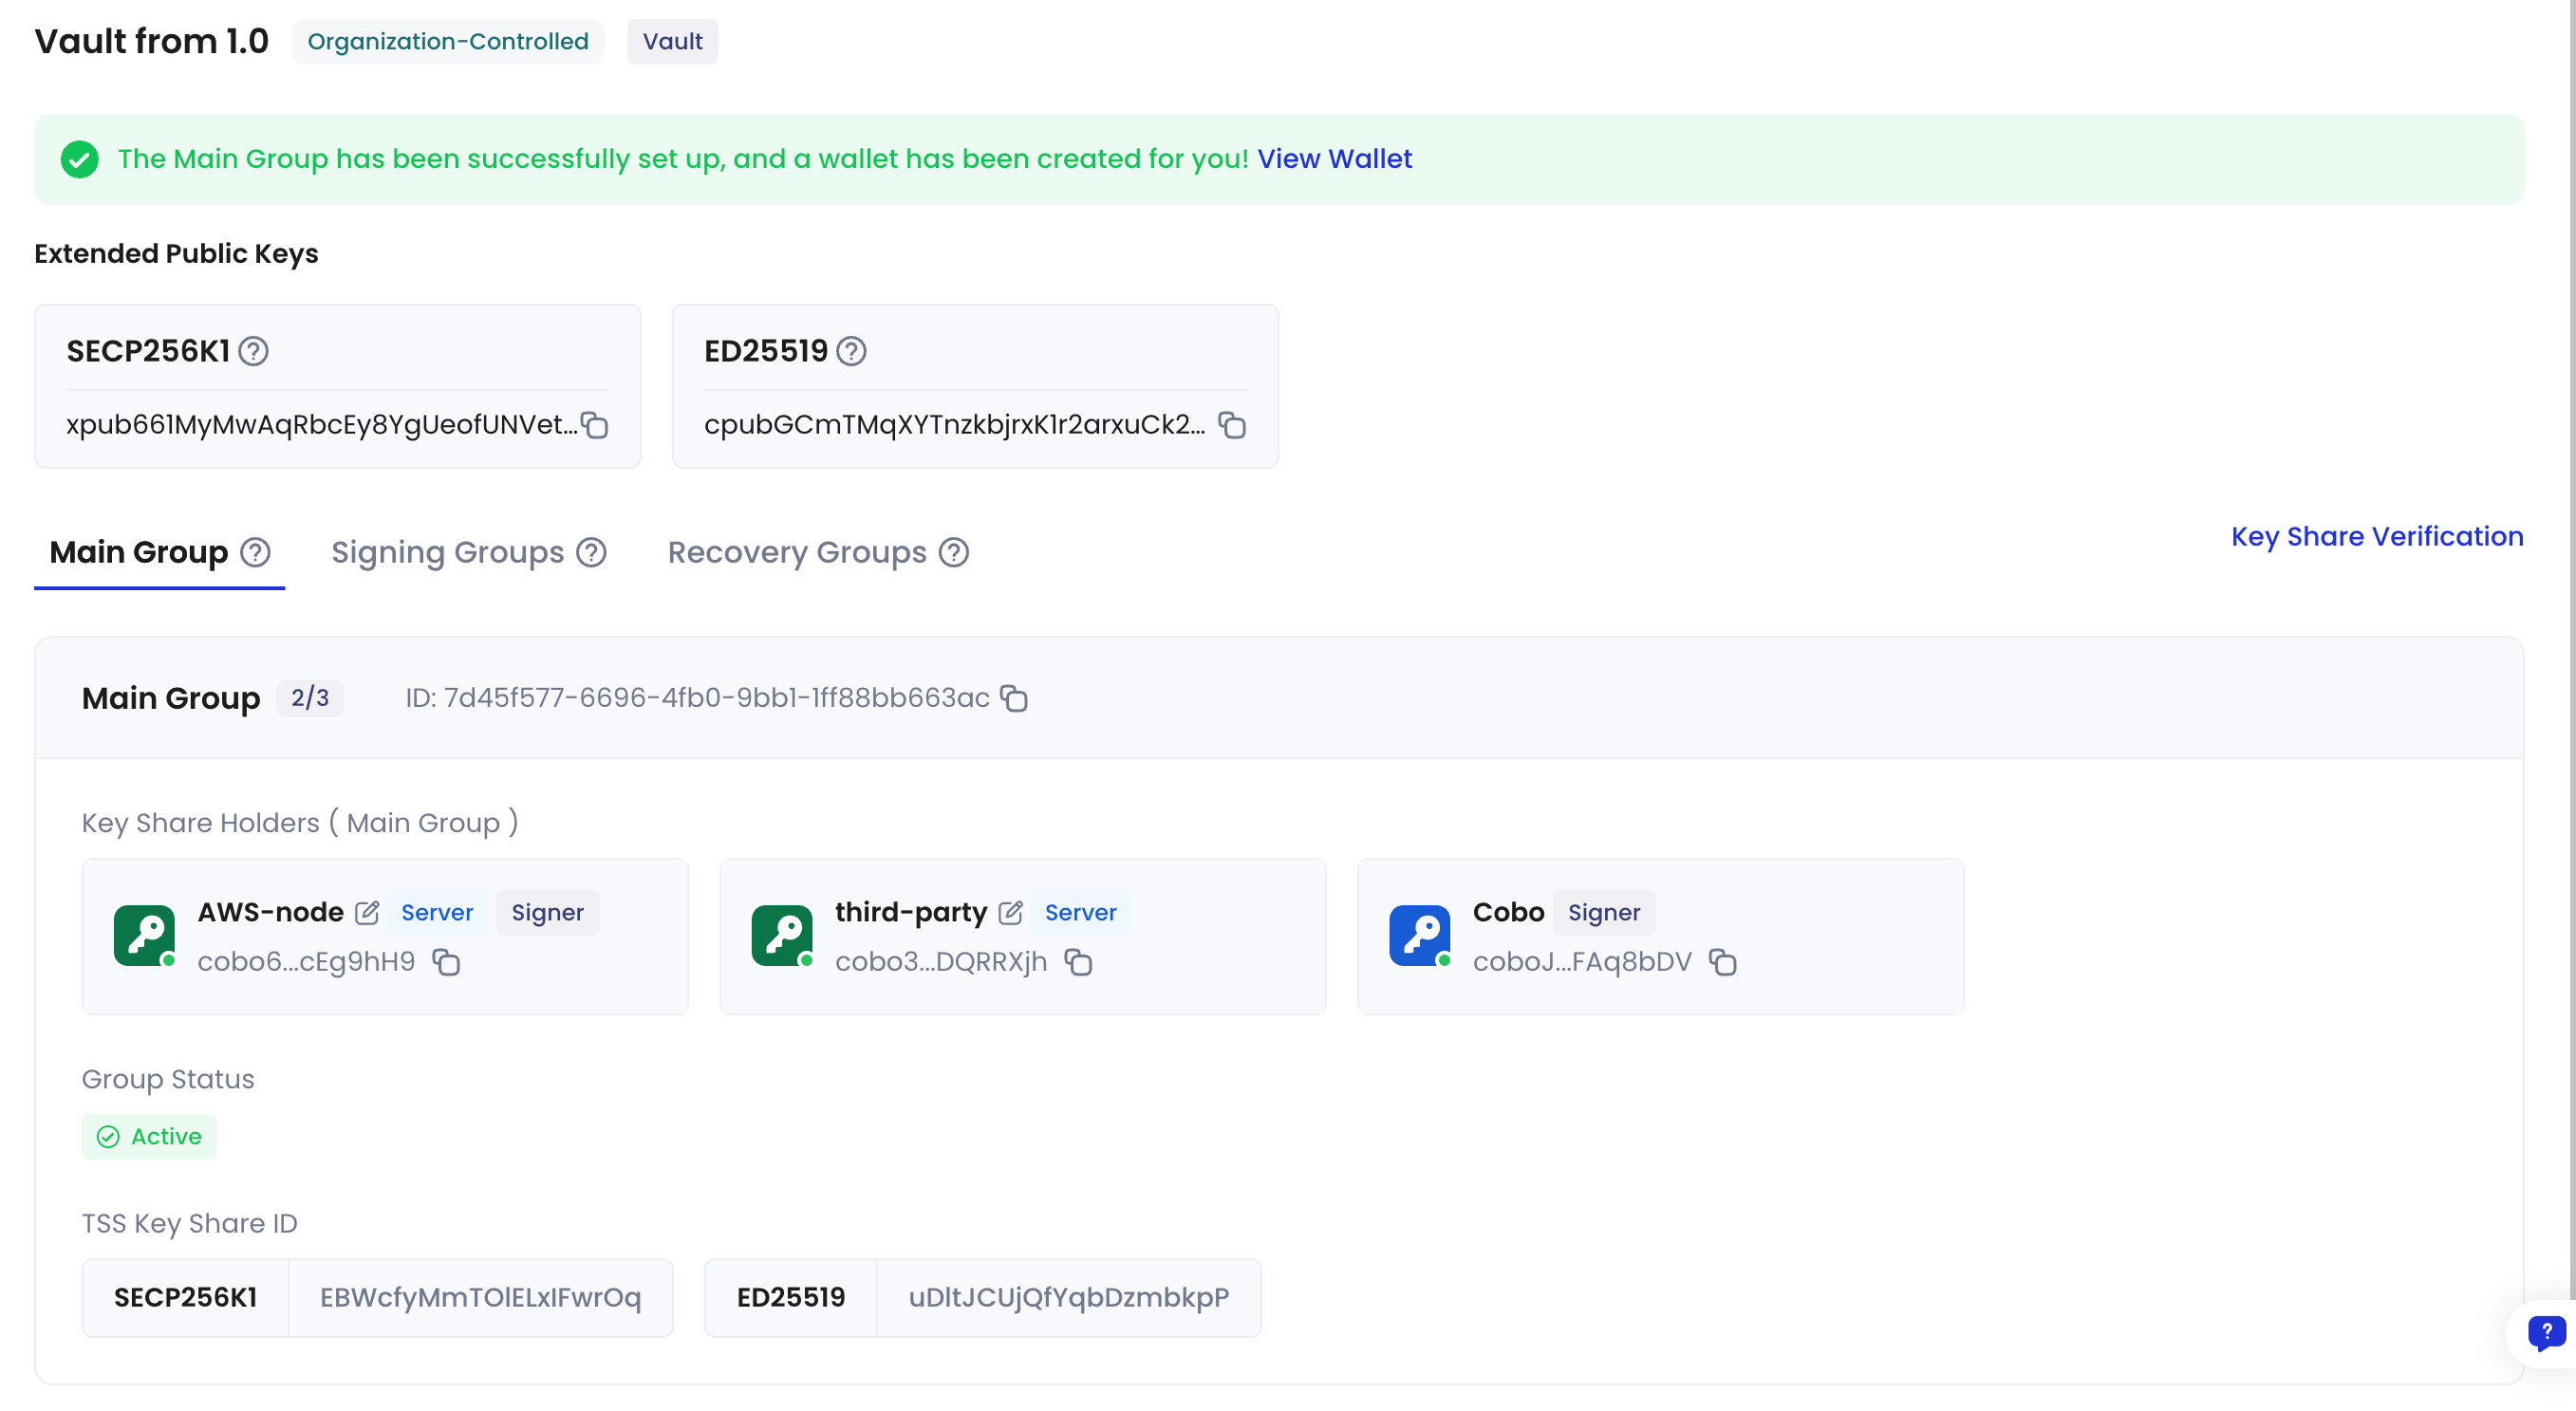Copy the Main Group ID

(x=1014, y=698)
